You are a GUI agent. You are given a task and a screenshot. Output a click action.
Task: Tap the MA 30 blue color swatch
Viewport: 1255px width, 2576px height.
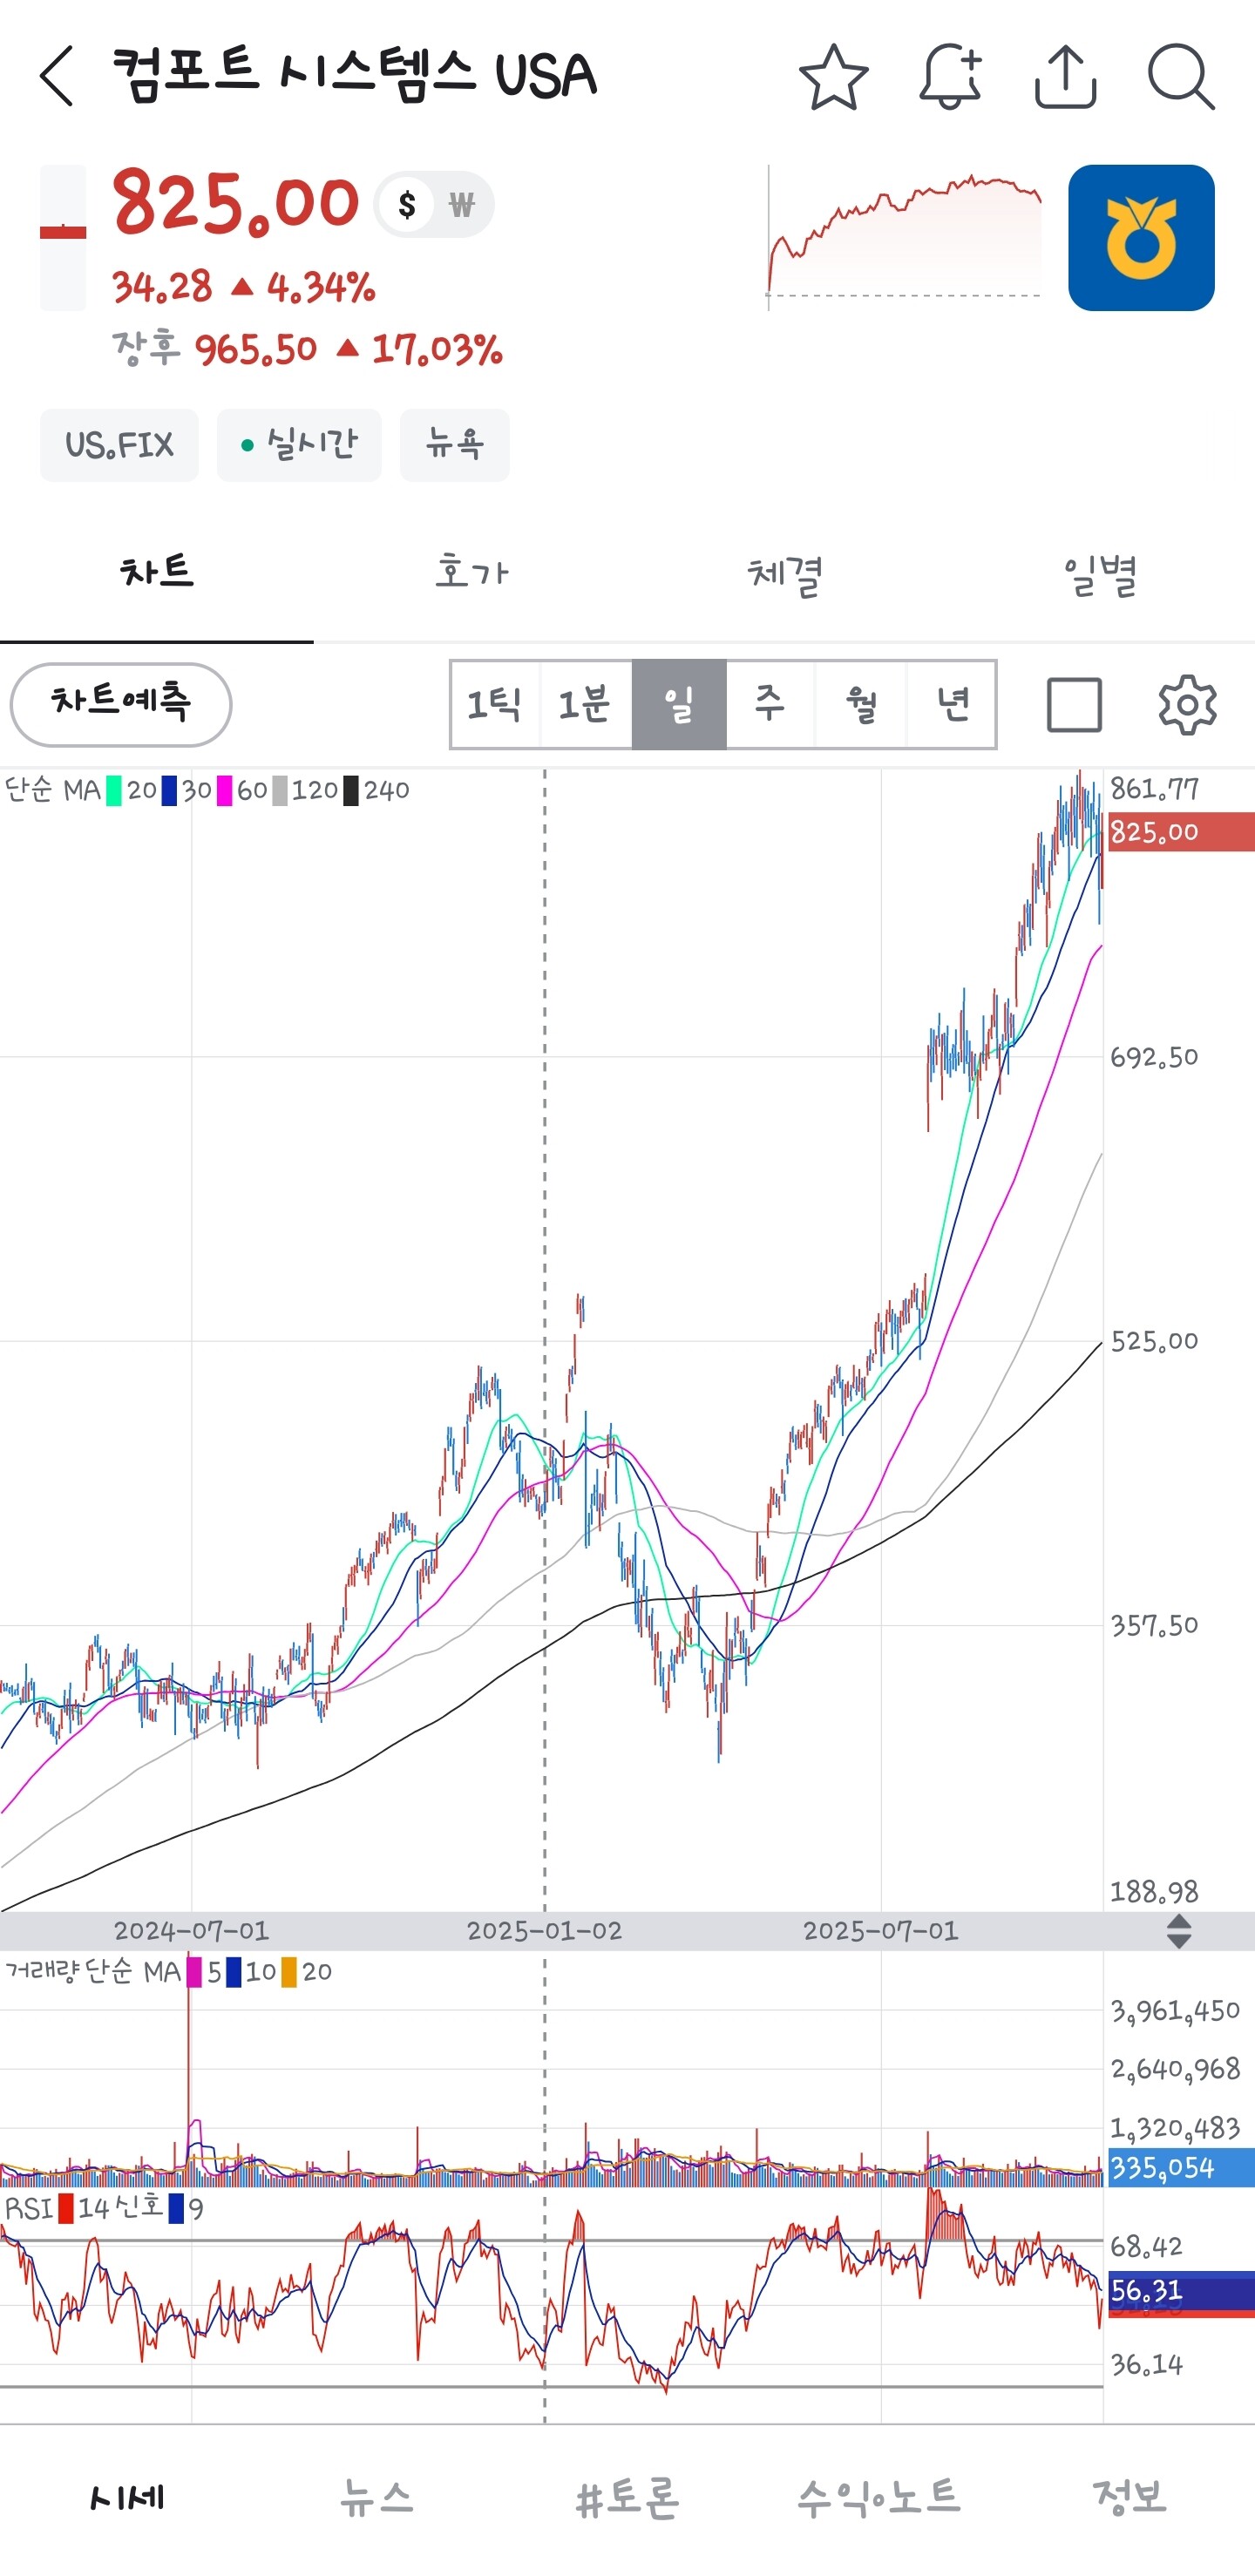[x=169, y=791]
